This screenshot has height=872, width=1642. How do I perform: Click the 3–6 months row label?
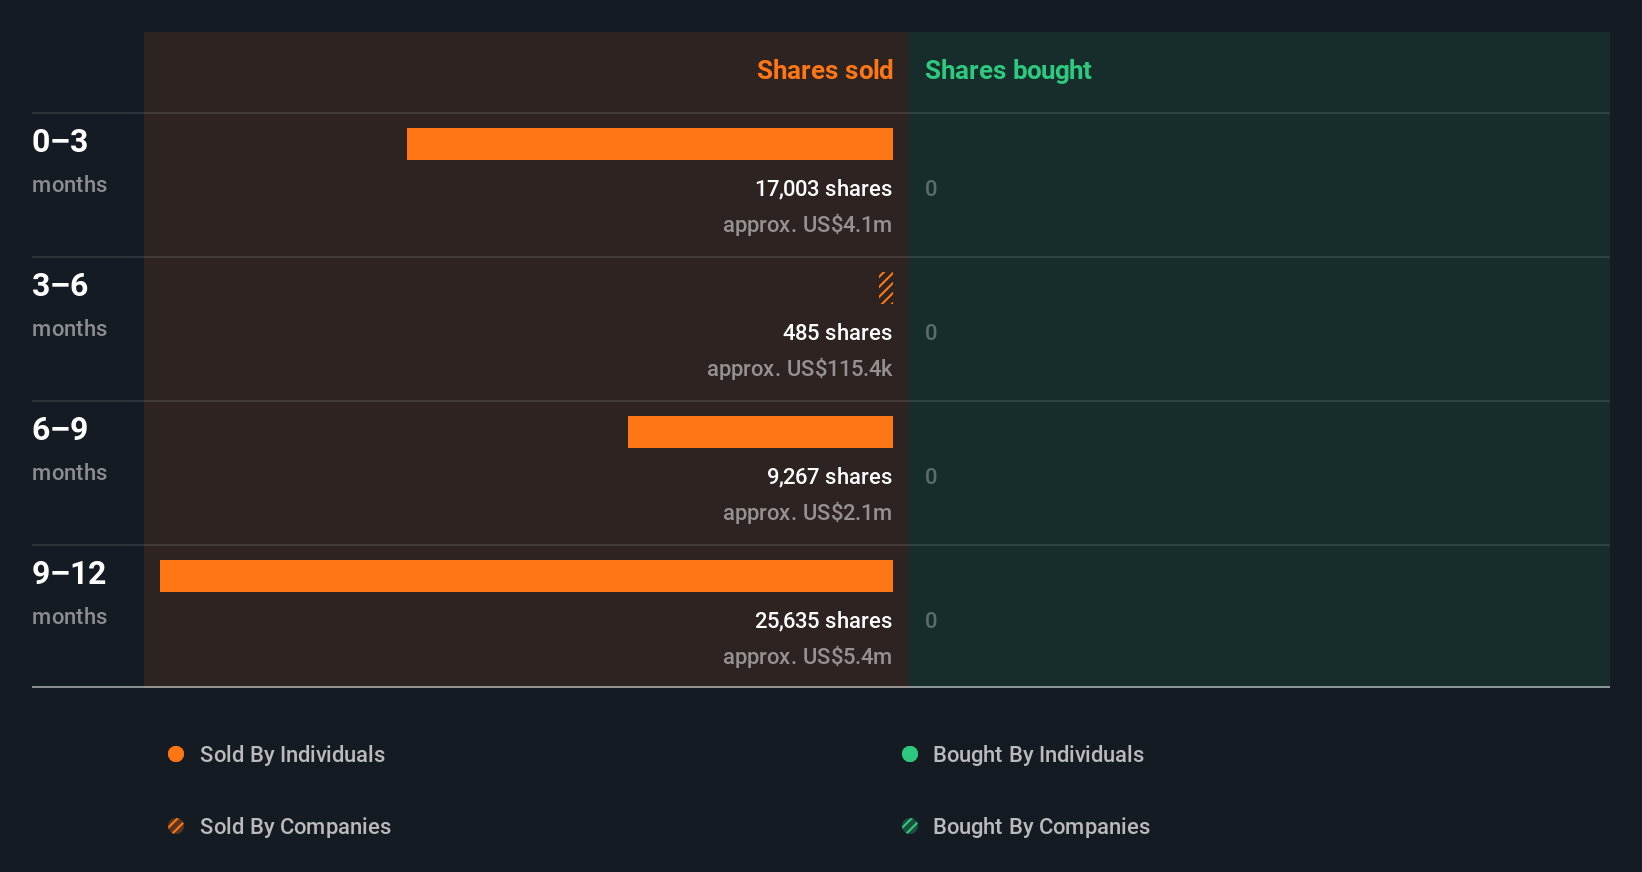click(x=69, y=305)
